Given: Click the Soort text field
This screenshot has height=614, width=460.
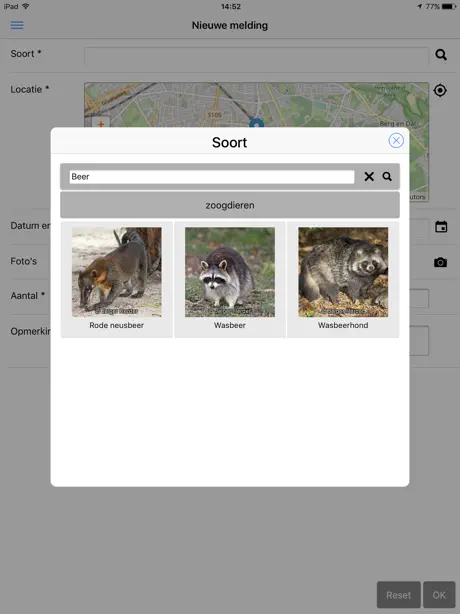Looking at the screenshot, I should (x=256, y=56).
